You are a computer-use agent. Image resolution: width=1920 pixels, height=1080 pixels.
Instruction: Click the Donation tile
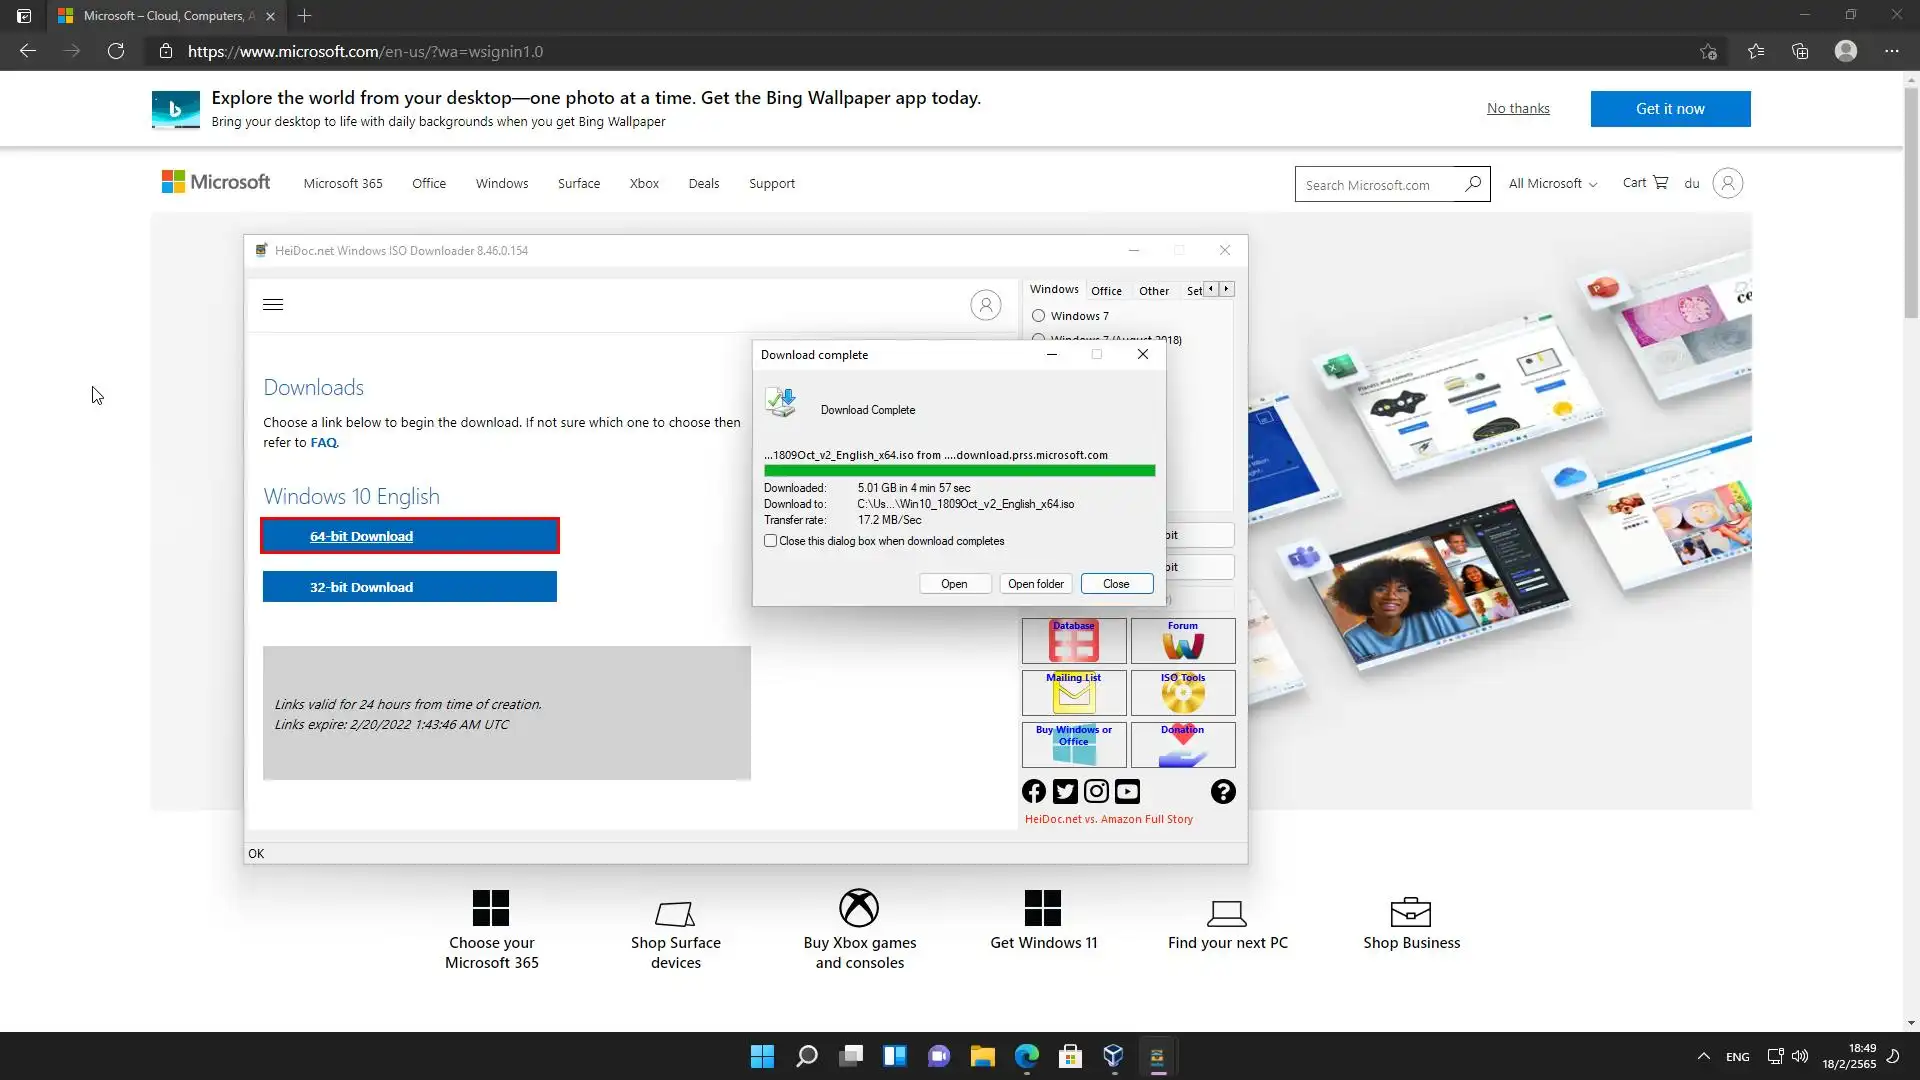[1183, 745]
